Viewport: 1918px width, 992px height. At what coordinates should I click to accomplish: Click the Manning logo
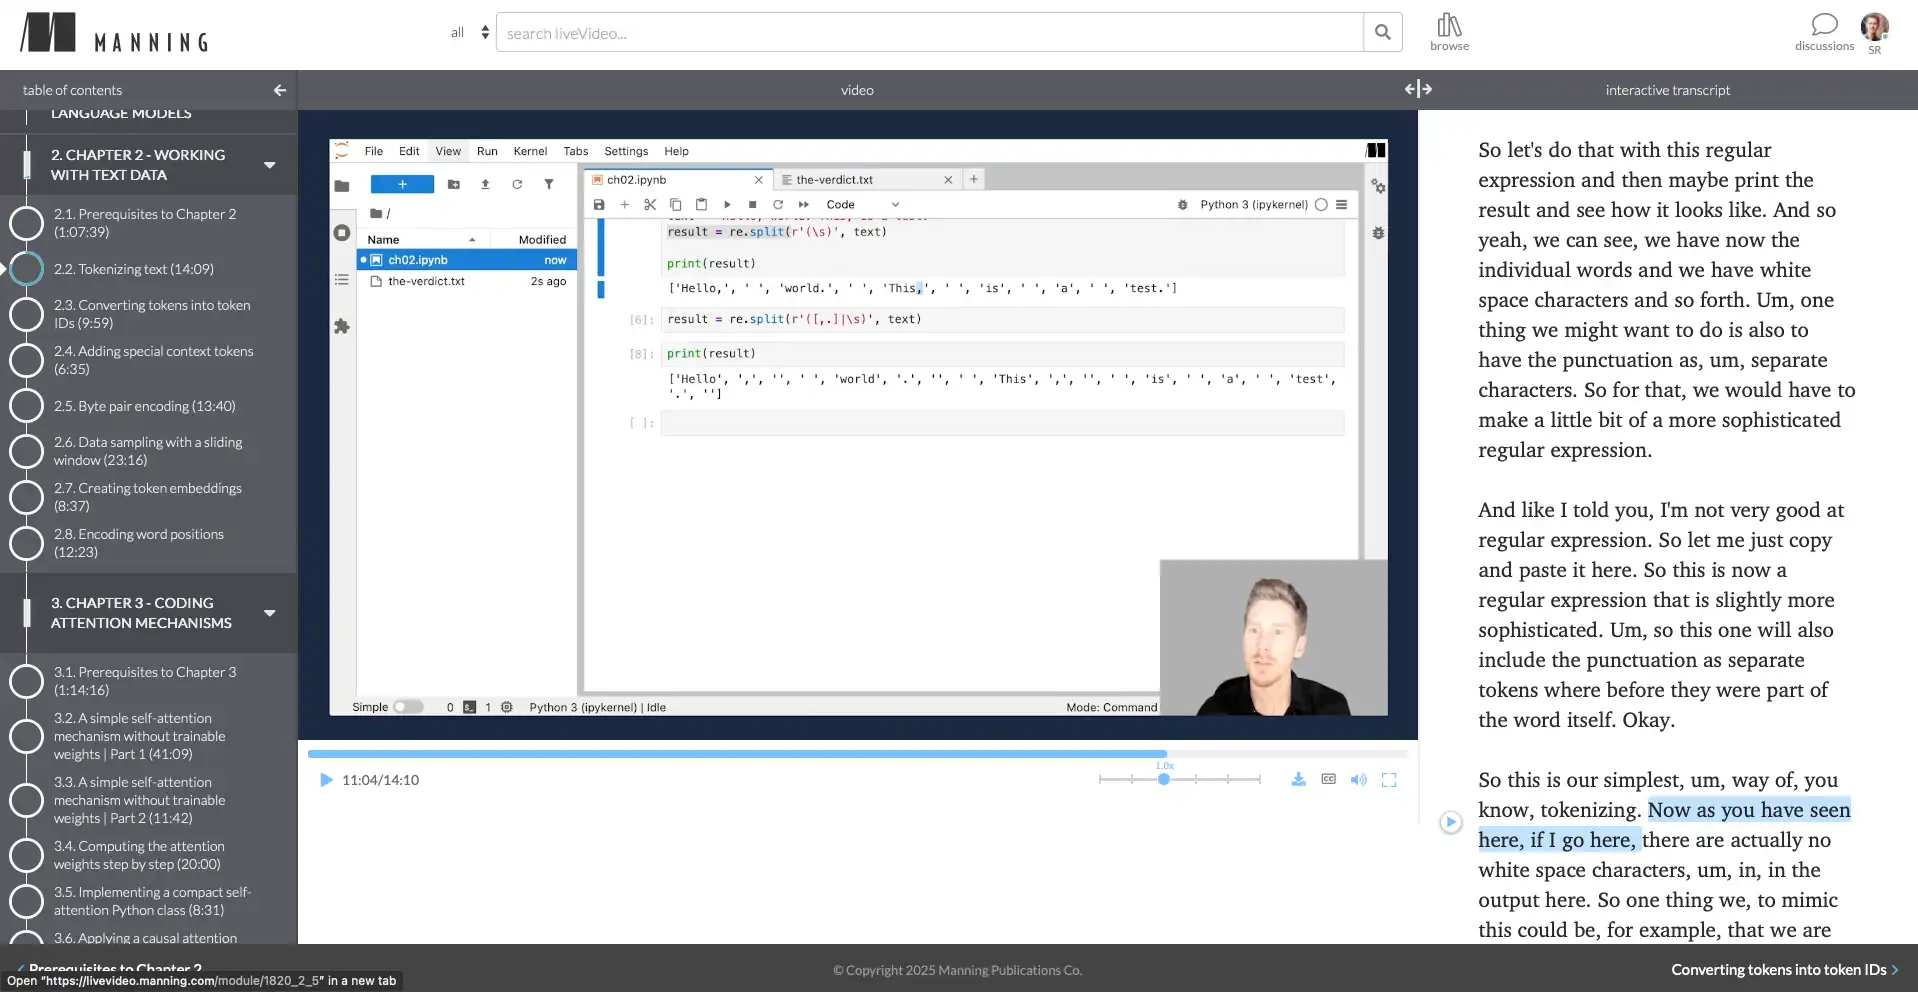click(113, 32)
